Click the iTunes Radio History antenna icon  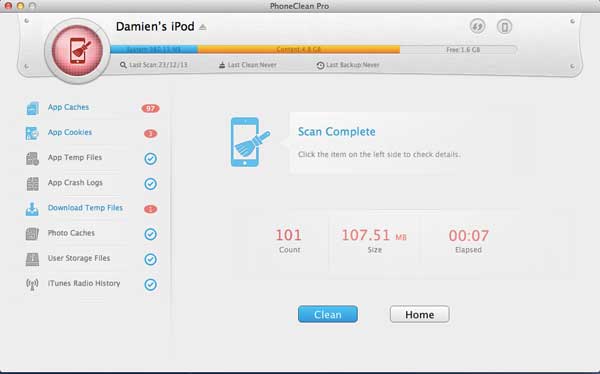[x=32, y=284]
